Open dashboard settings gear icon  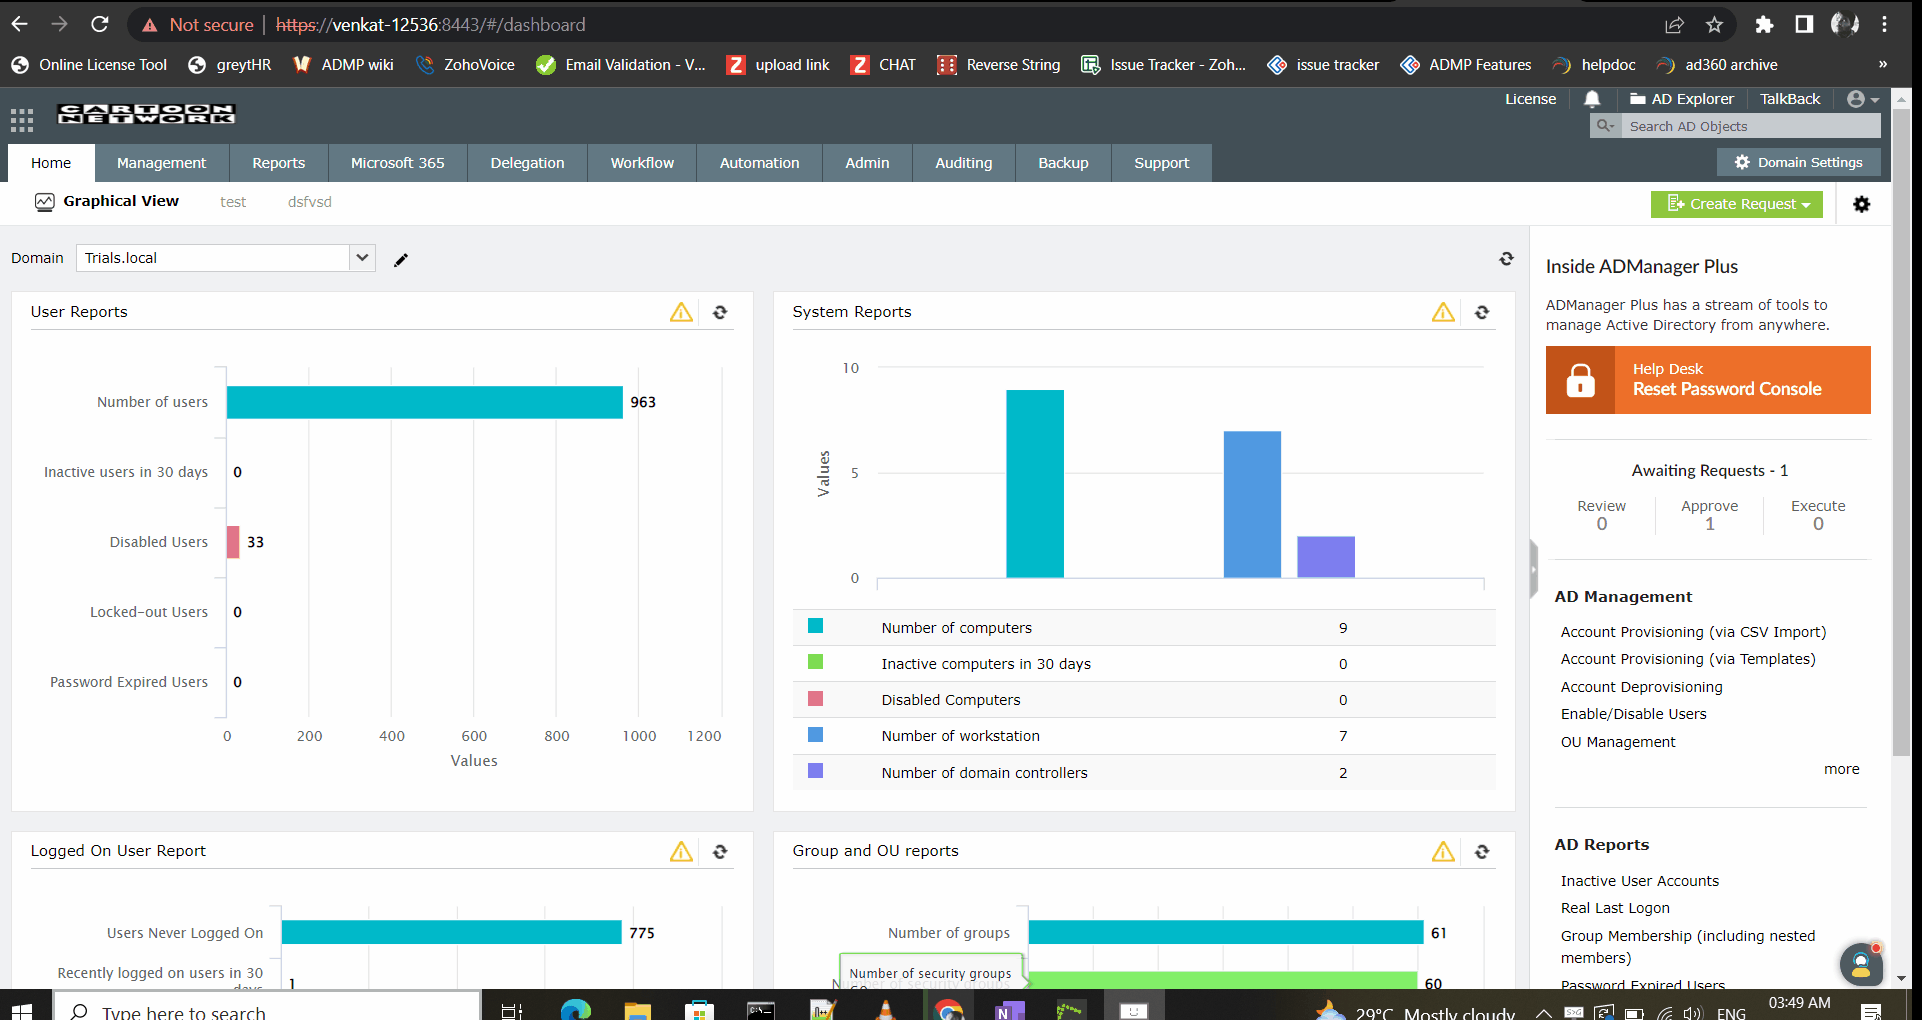click(1861, 204)
